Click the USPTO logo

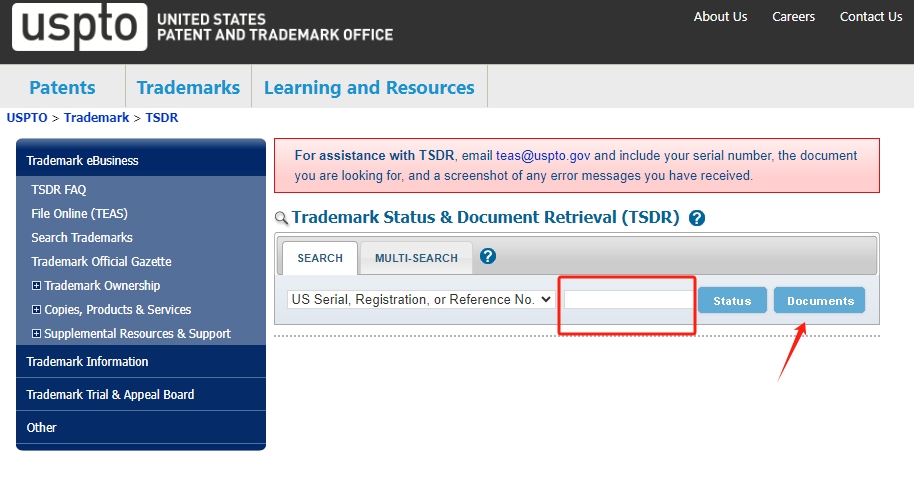(x=78, y=27)
